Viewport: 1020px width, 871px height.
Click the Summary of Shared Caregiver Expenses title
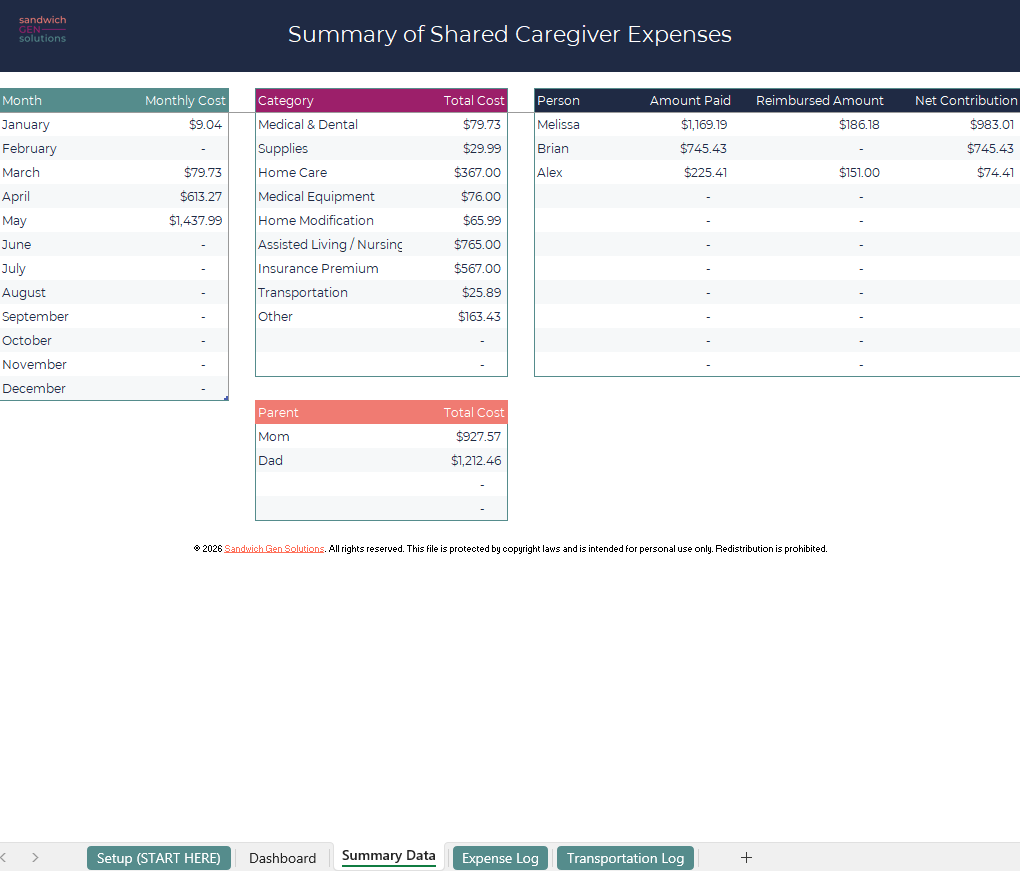pyautogui.click(x=510, y=34)
